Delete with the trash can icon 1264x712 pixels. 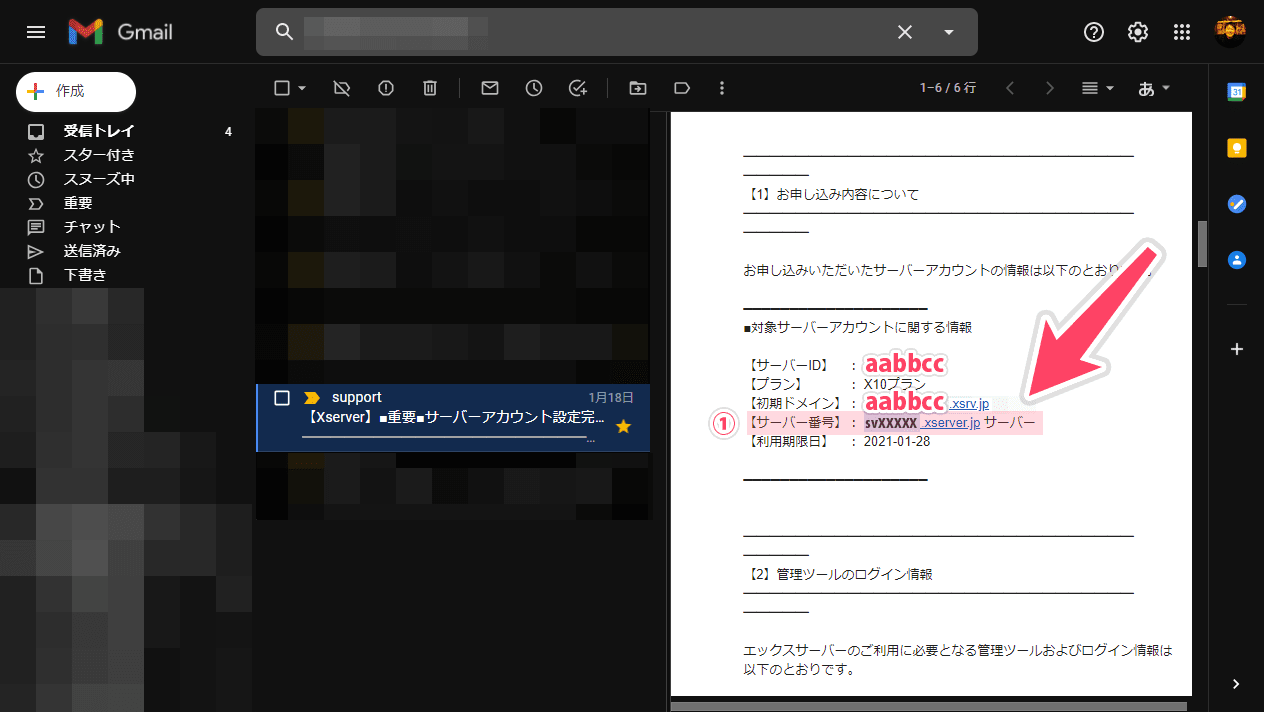430,88
